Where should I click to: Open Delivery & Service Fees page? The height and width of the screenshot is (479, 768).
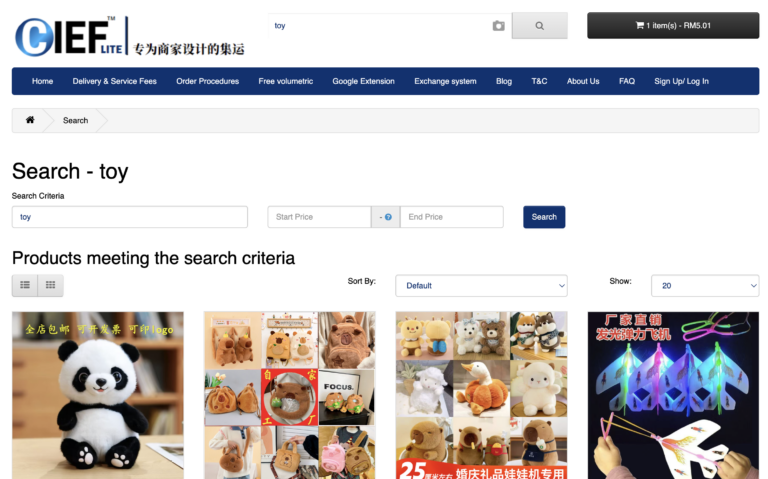pyautogui.click(x=115, y=81)
